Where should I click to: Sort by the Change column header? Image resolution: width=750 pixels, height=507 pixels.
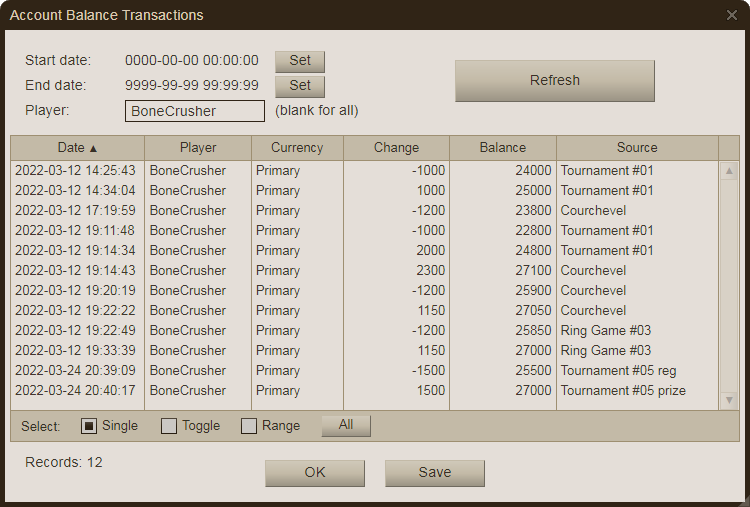(x=396, y=147)
